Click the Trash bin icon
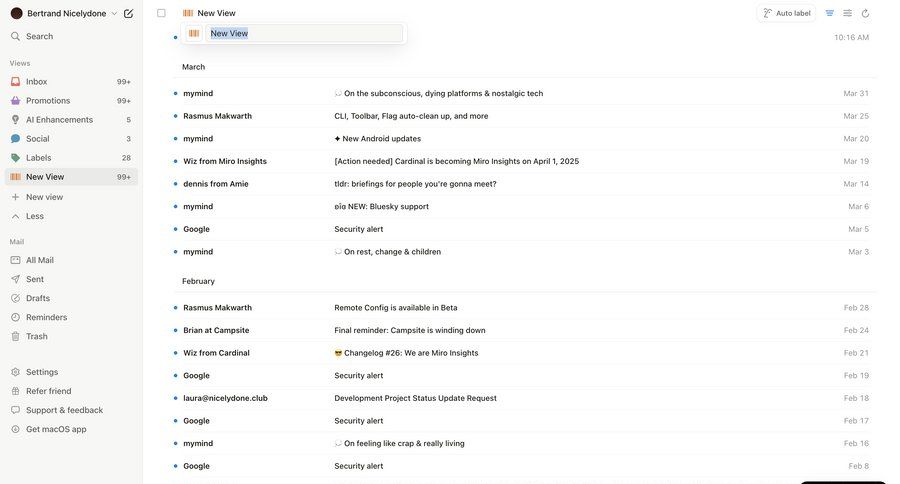Screen dimensions: 900x484 tap(15, 336)
